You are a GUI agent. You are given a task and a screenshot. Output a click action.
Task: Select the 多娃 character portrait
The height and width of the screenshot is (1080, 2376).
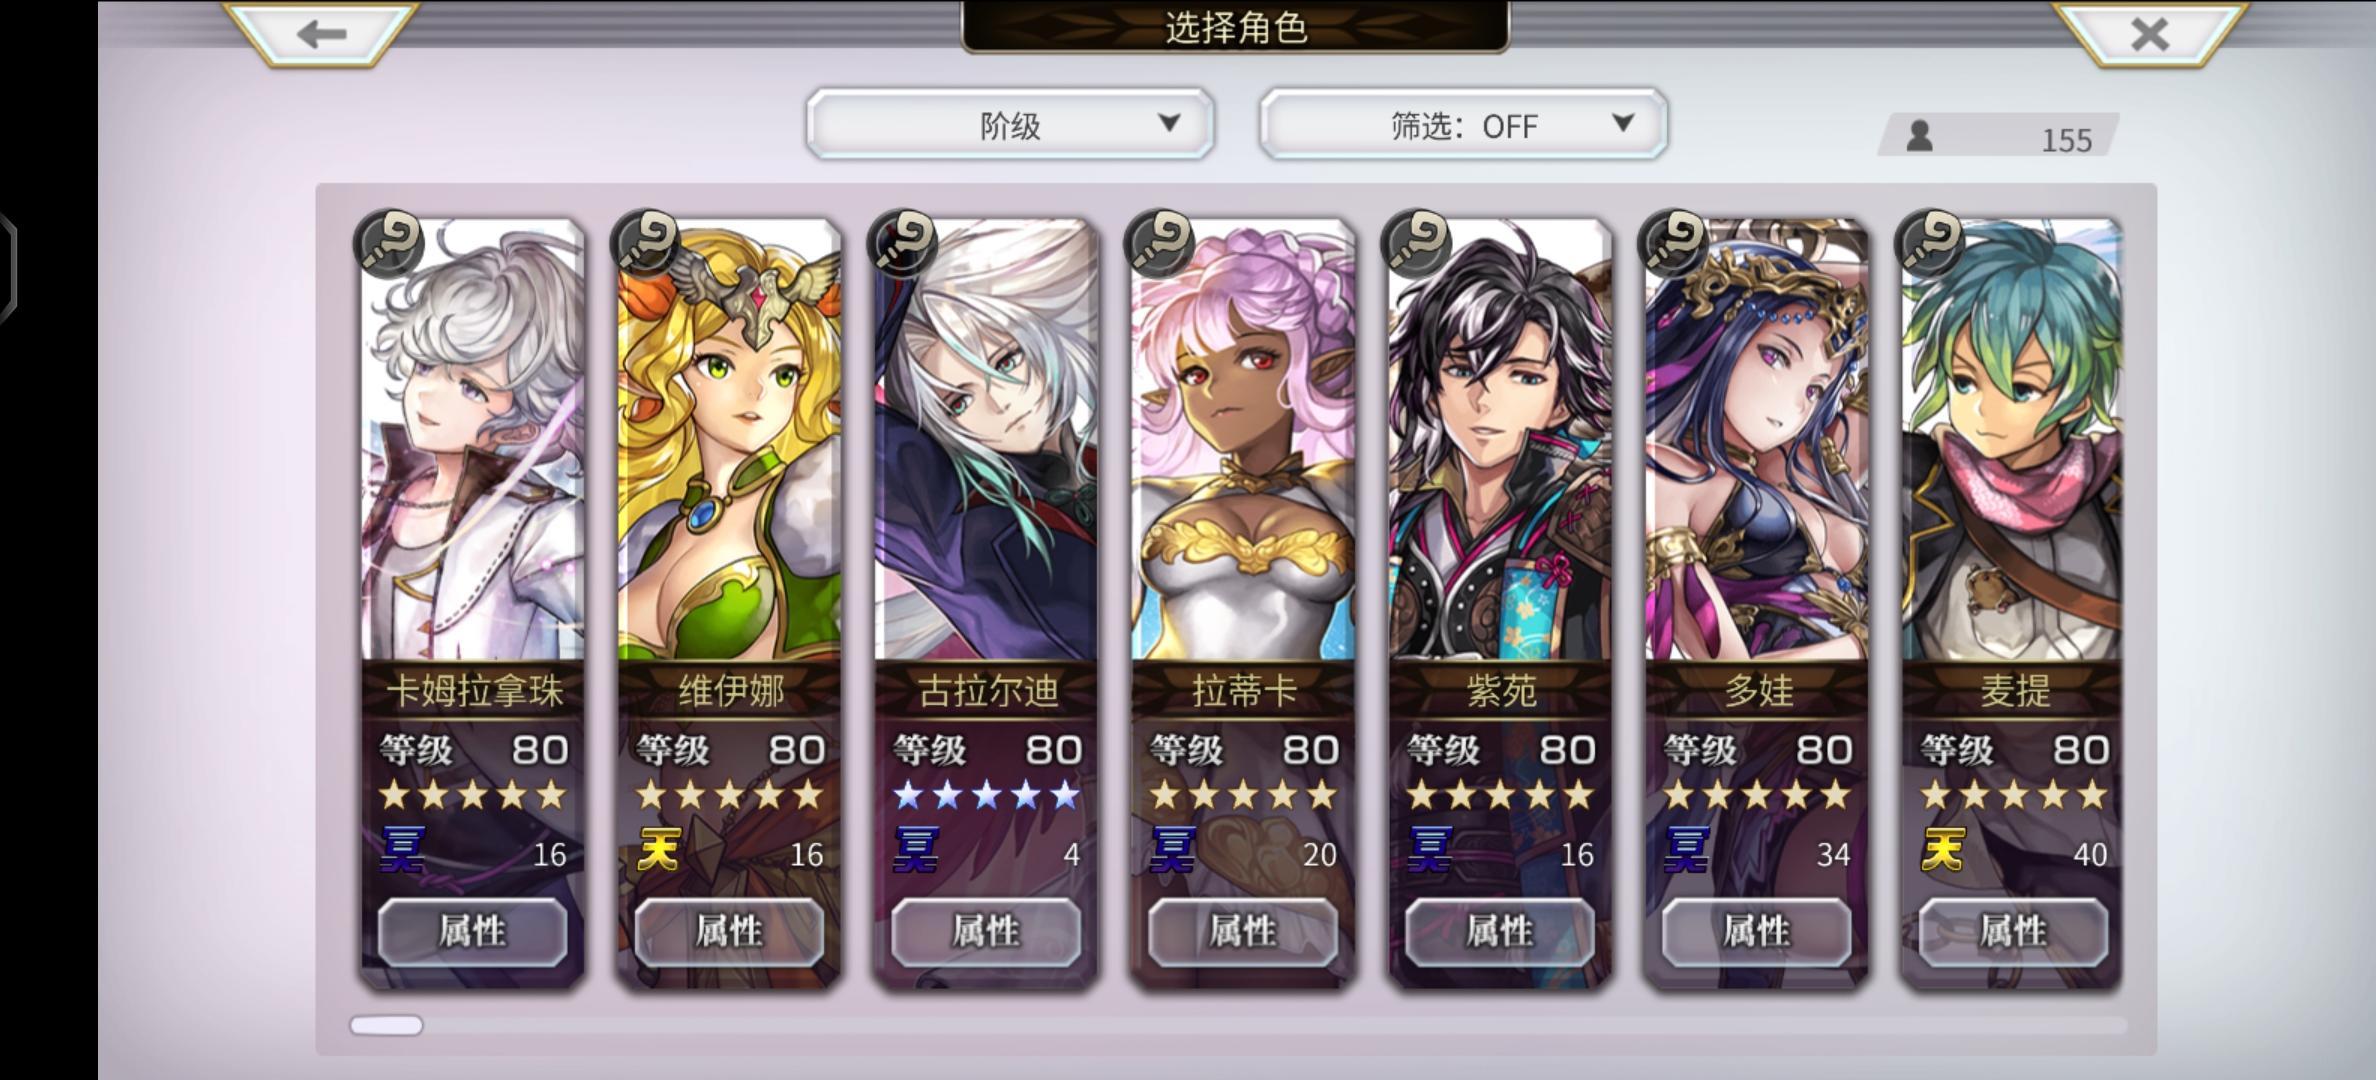1757,440
